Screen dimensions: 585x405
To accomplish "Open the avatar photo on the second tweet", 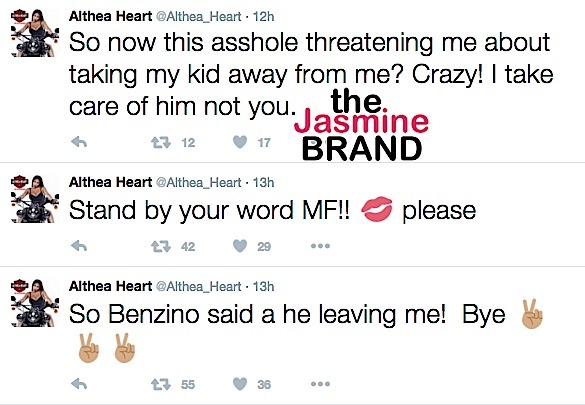I will tap(35, 199).
